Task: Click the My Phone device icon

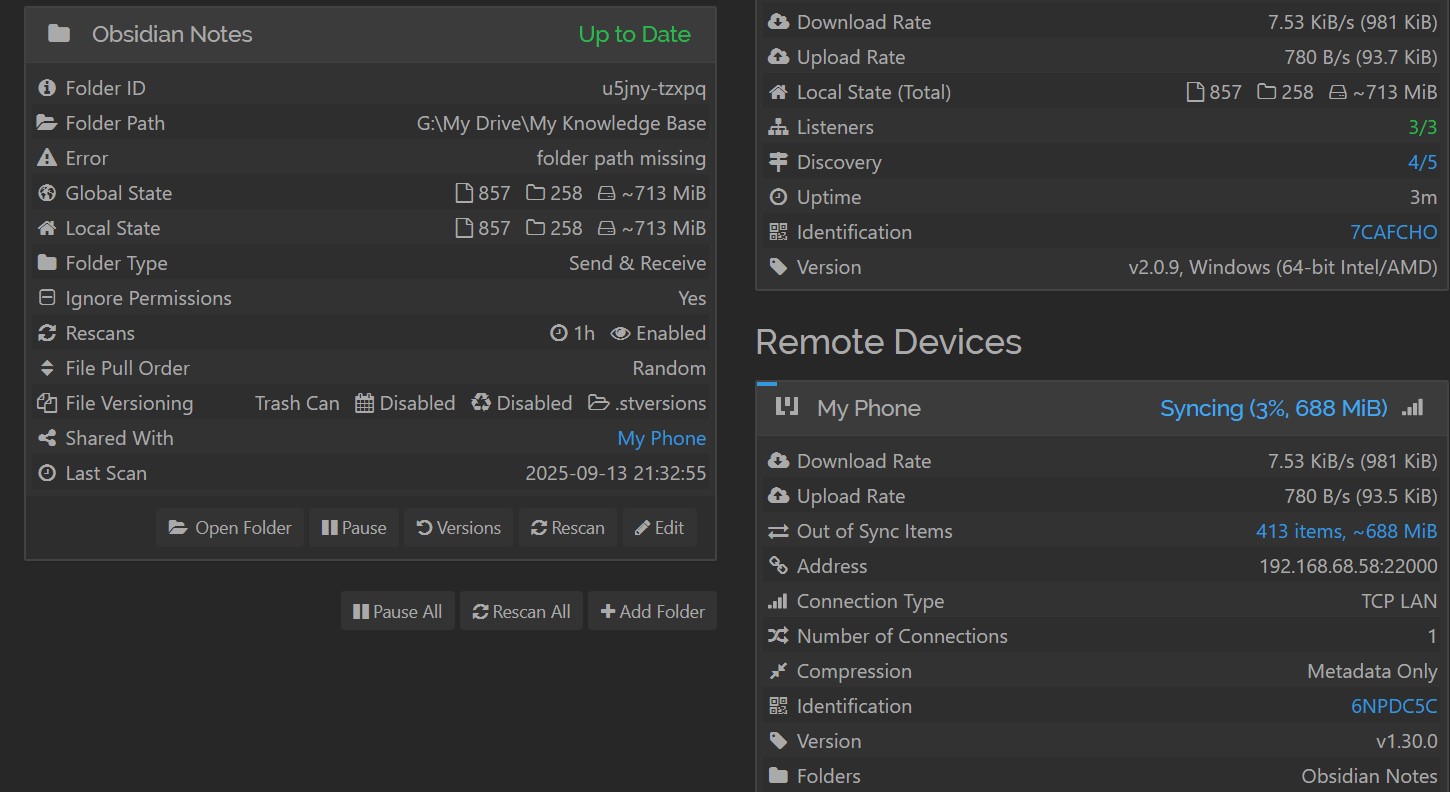Action: tap(787, 407)
